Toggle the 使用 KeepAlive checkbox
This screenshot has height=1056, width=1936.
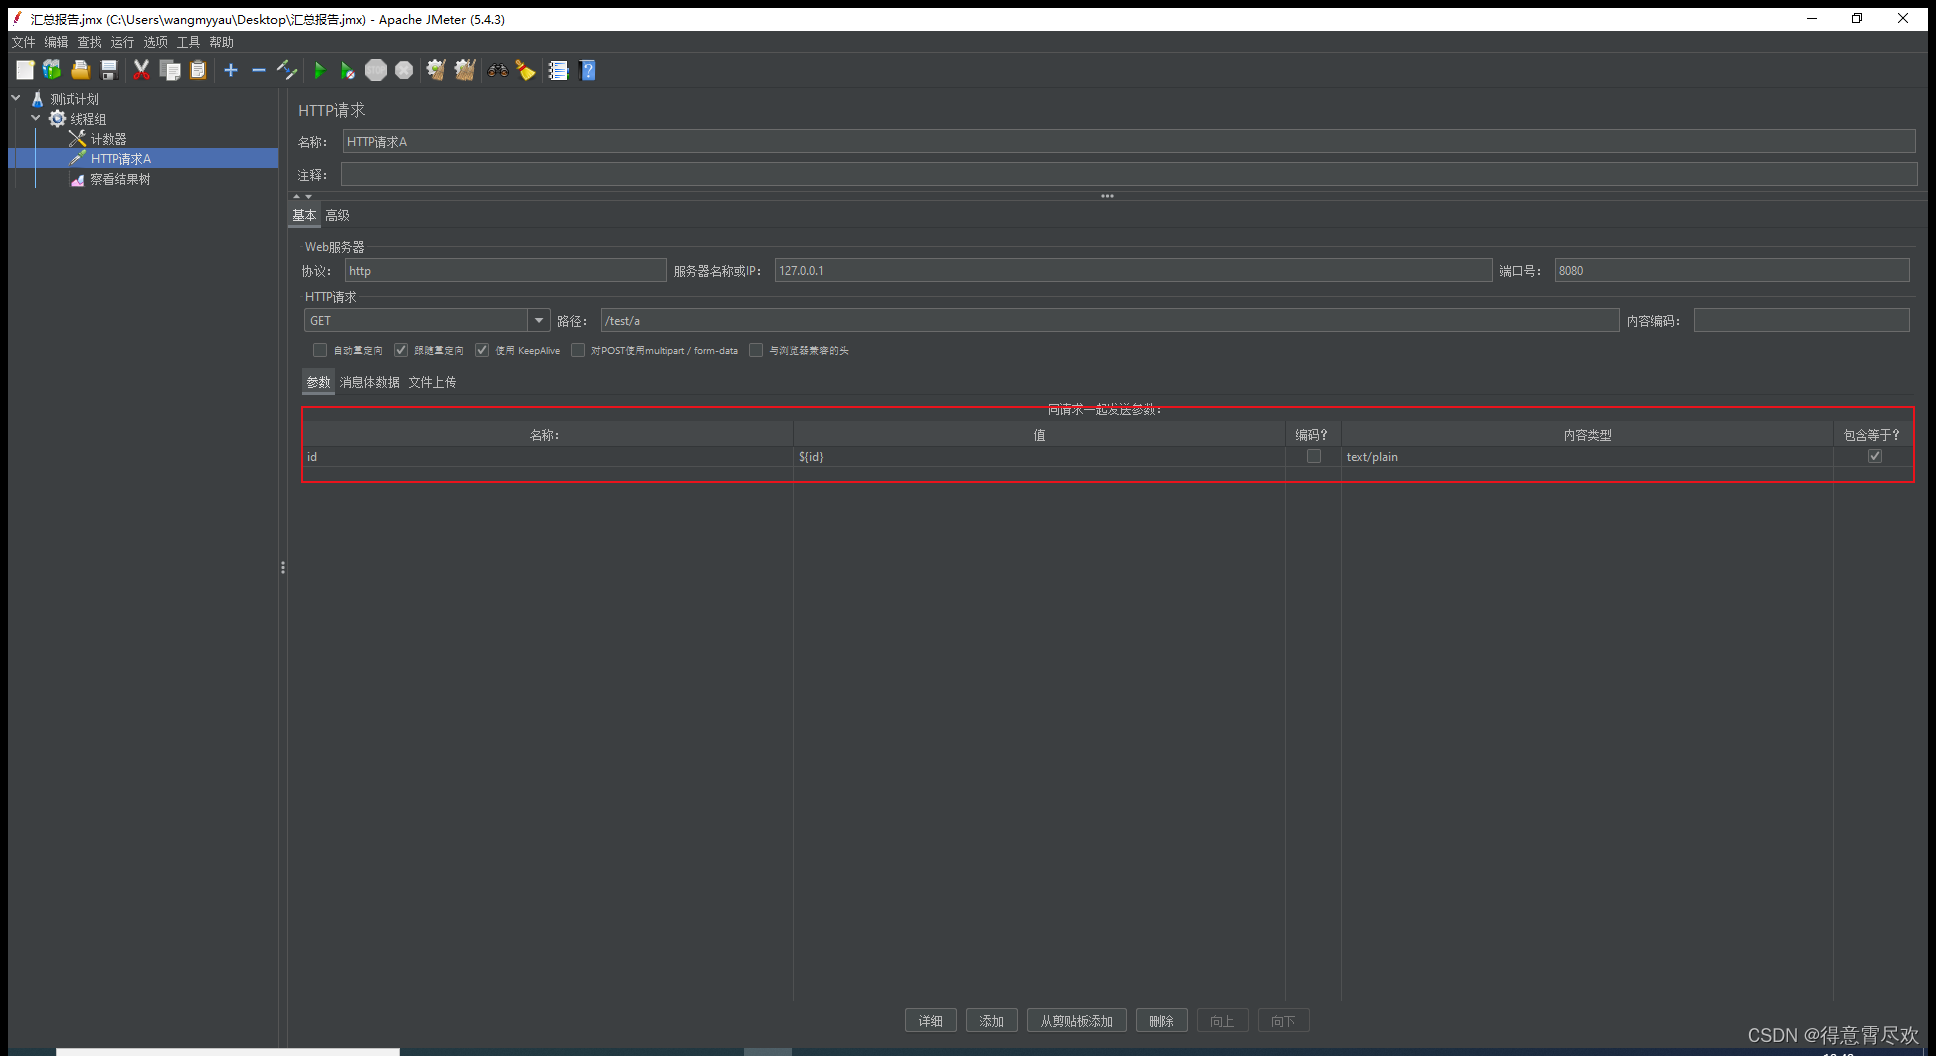(482, 350)
